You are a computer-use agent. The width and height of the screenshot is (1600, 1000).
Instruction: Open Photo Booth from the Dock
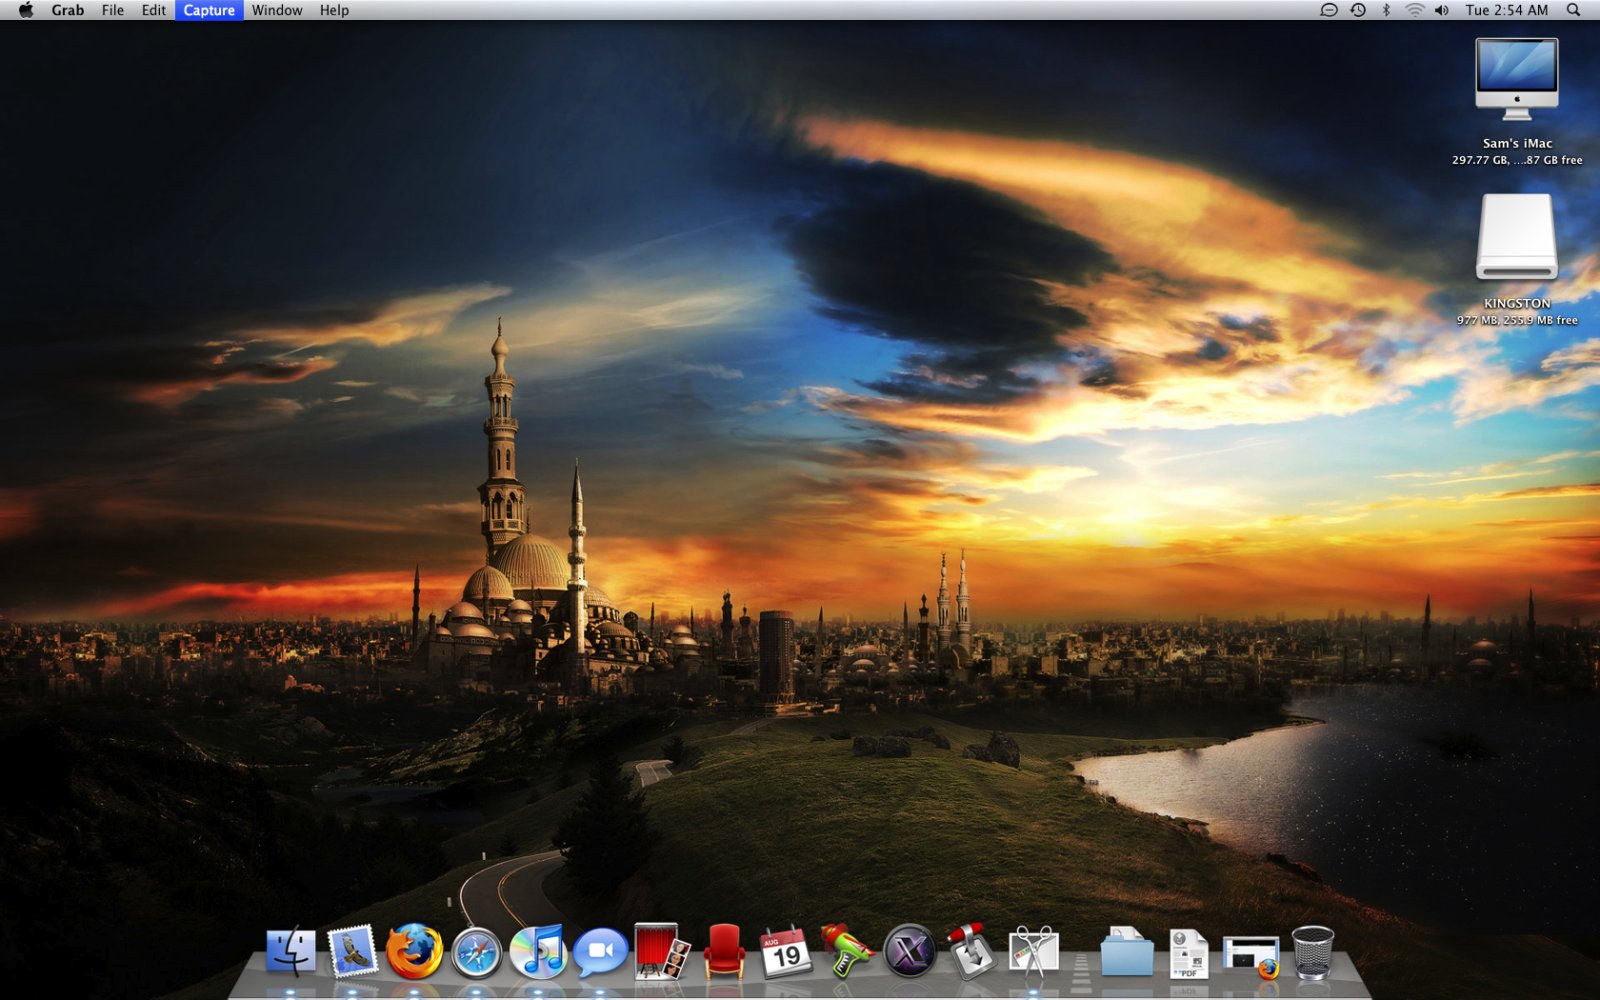tap(662, 951)
